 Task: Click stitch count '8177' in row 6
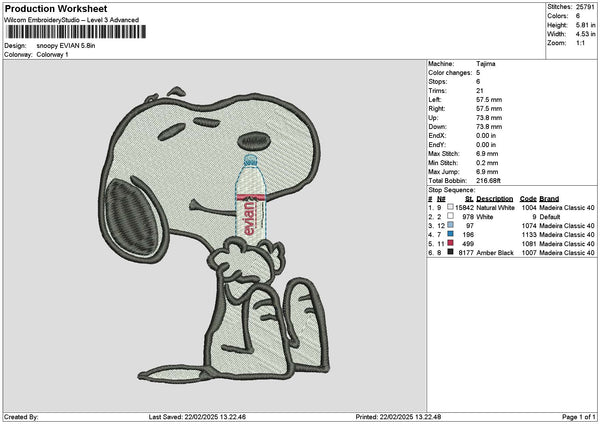click(x=466, y=253)
